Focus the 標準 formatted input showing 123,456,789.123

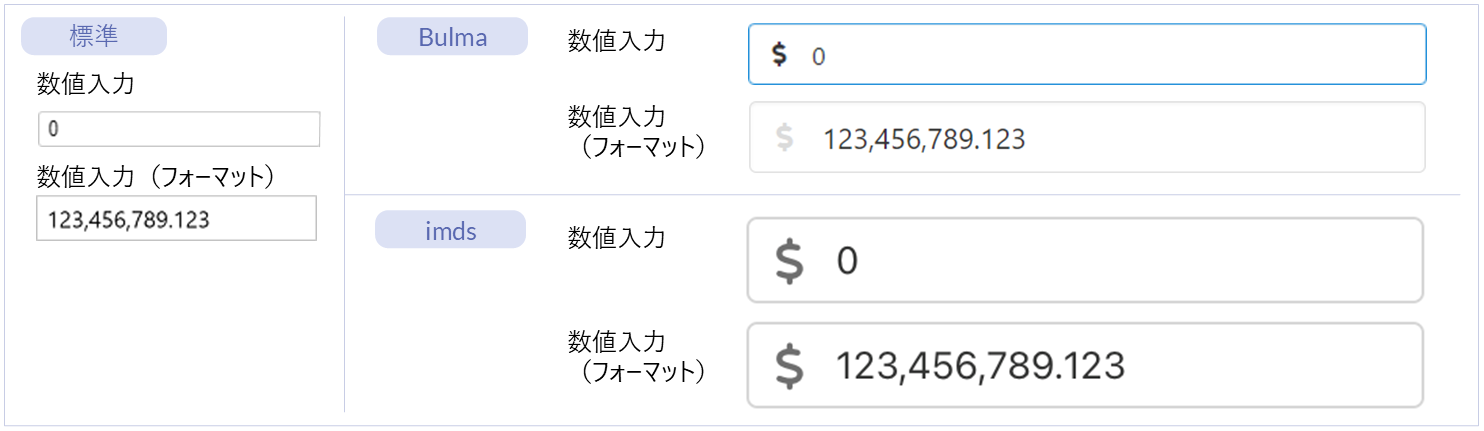177,219
